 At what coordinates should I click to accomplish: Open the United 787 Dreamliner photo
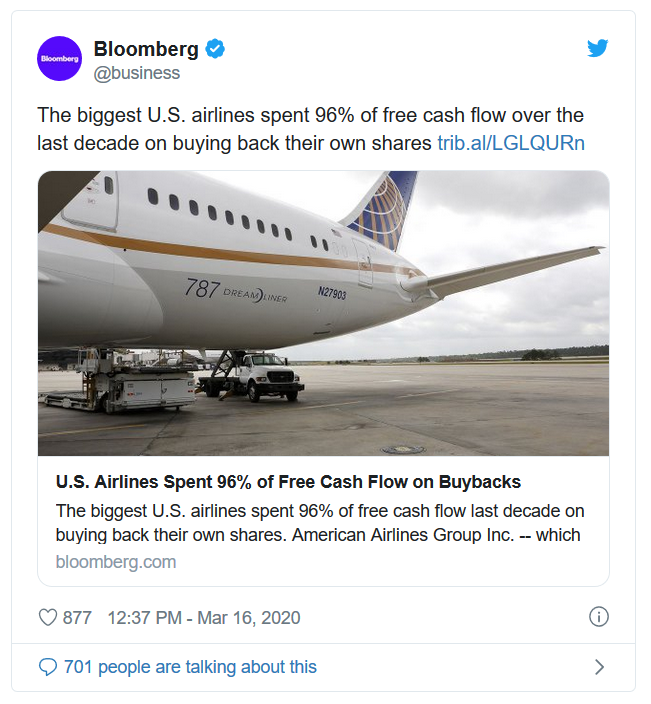(x=323, y=313)
